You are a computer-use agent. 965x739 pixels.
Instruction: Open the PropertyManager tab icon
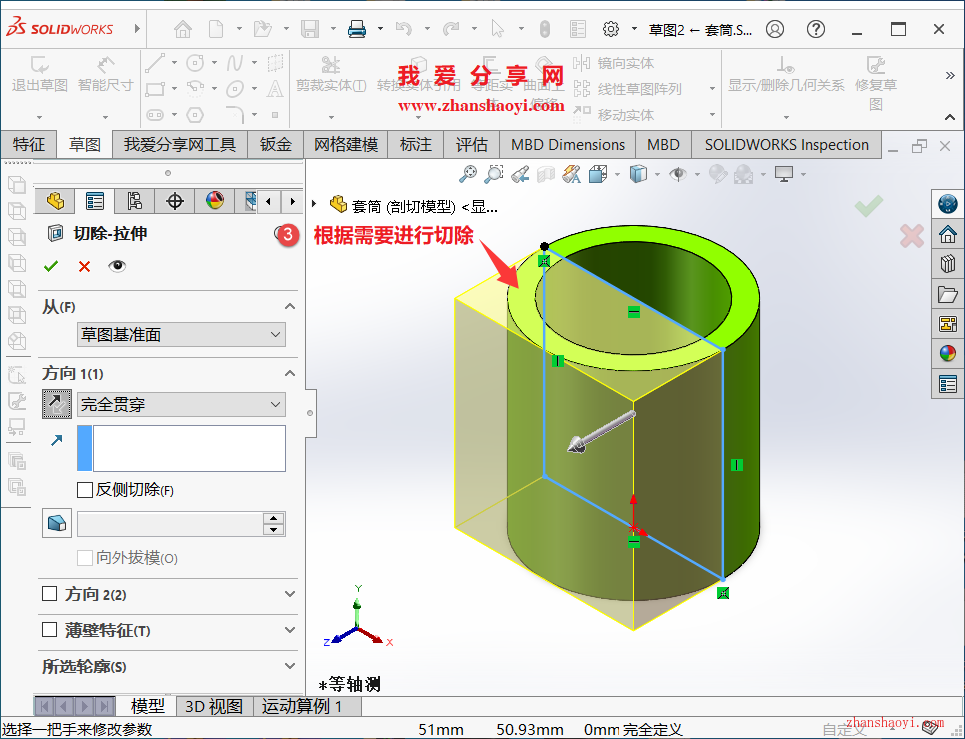coord(95,201)
